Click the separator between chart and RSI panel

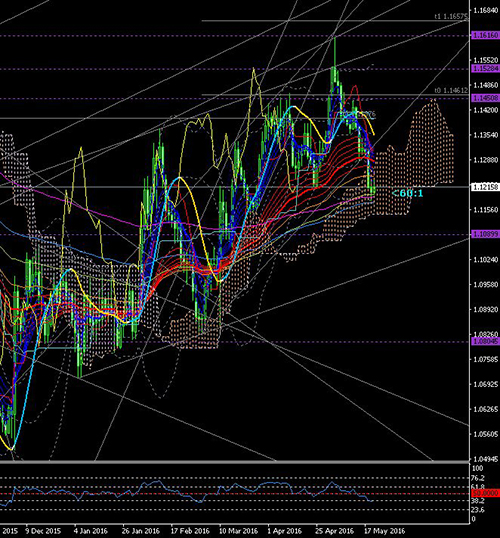pos(234,463)
